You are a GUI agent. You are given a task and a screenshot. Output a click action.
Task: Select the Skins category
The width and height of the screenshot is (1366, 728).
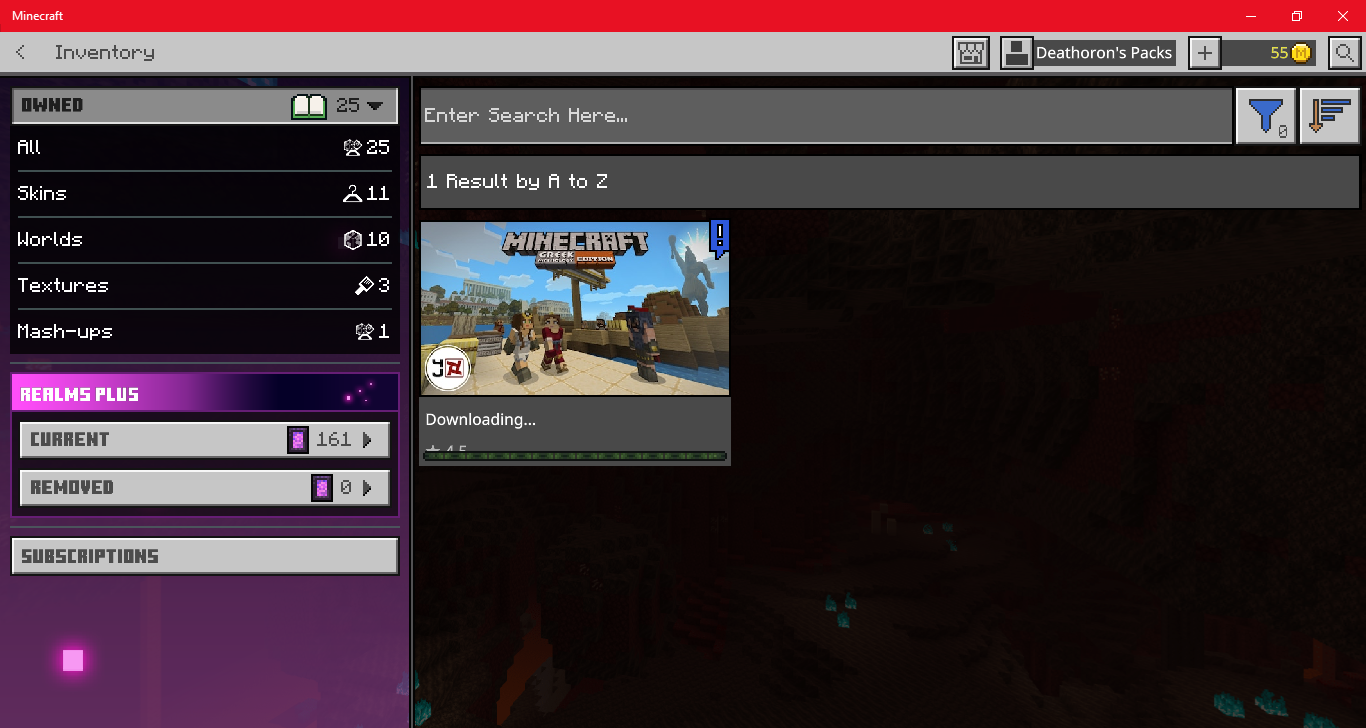(204, 193)
